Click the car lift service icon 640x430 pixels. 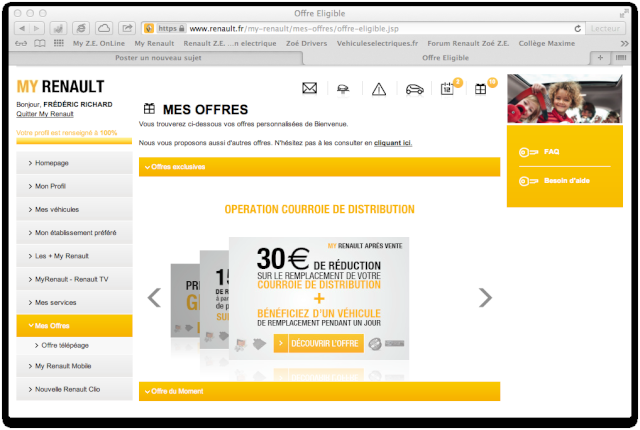click(343, 89)
